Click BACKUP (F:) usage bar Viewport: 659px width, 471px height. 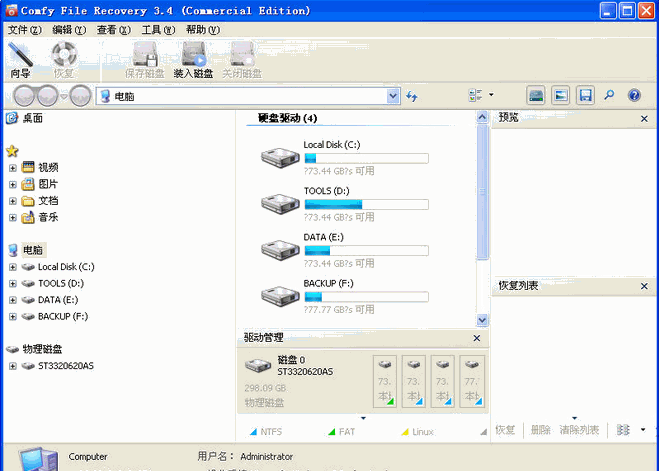(x=366, y=297)
